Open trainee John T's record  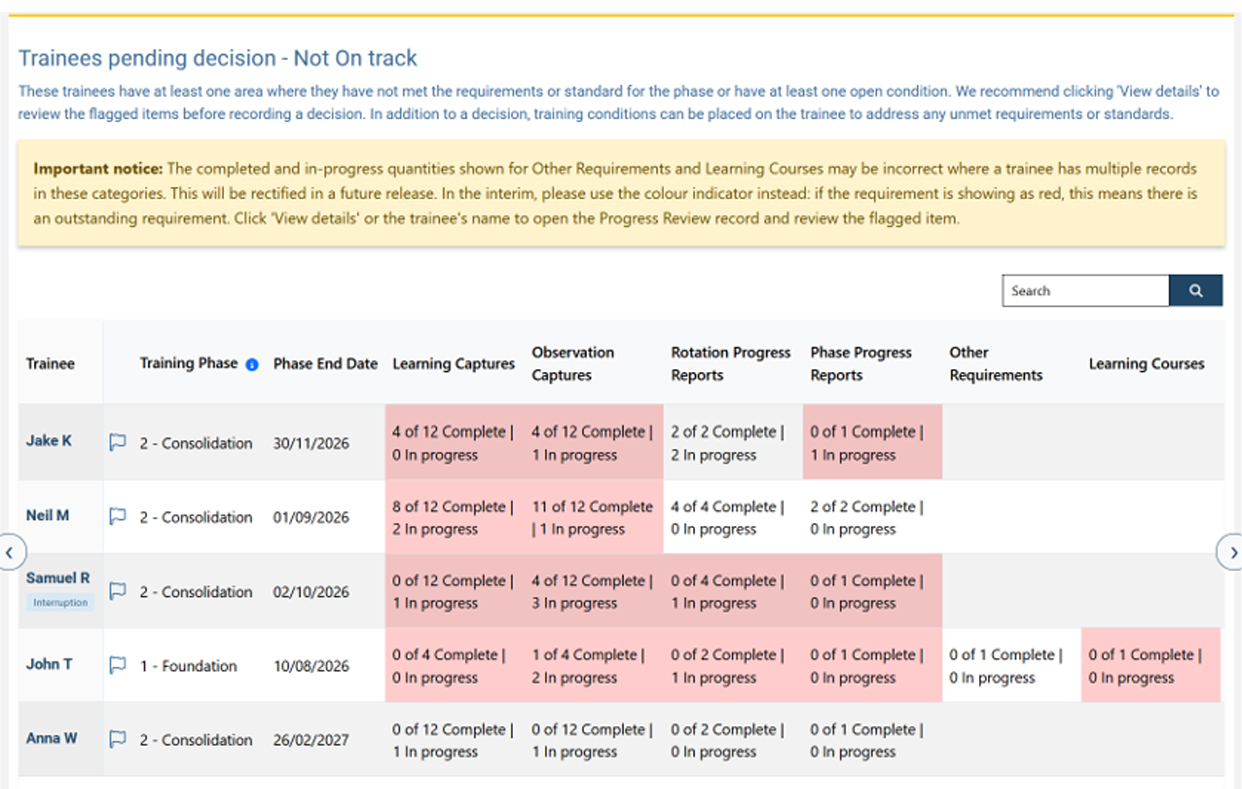tap(49, 664)
